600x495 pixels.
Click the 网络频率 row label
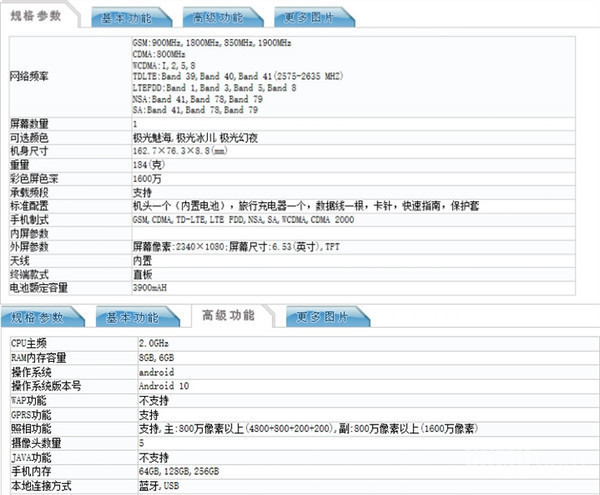click(29, 76)
